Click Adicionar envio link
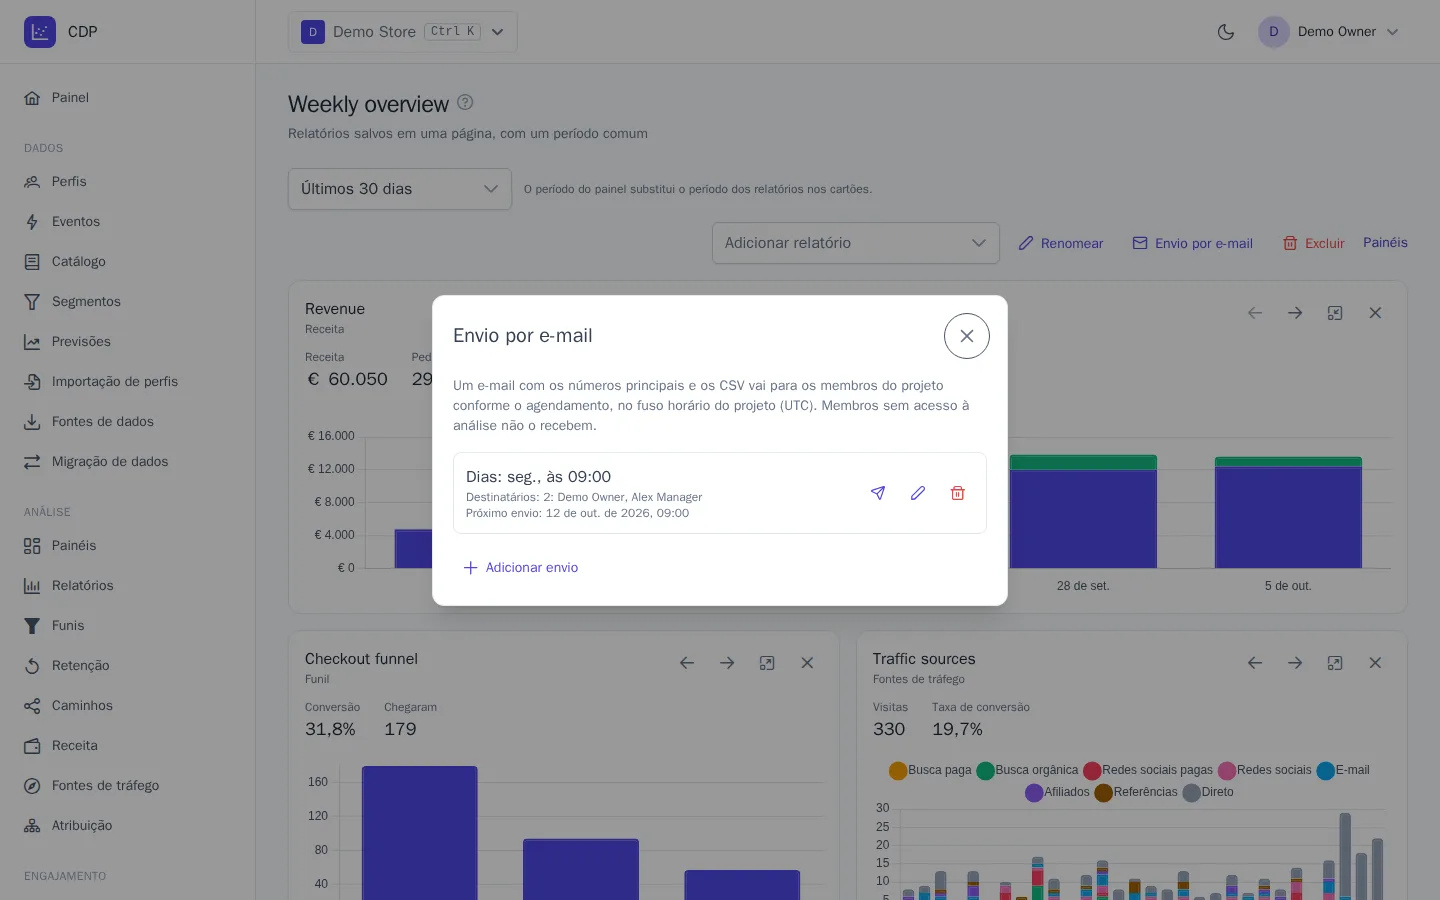Screen dimensions: 1440x900 point(521,567)
